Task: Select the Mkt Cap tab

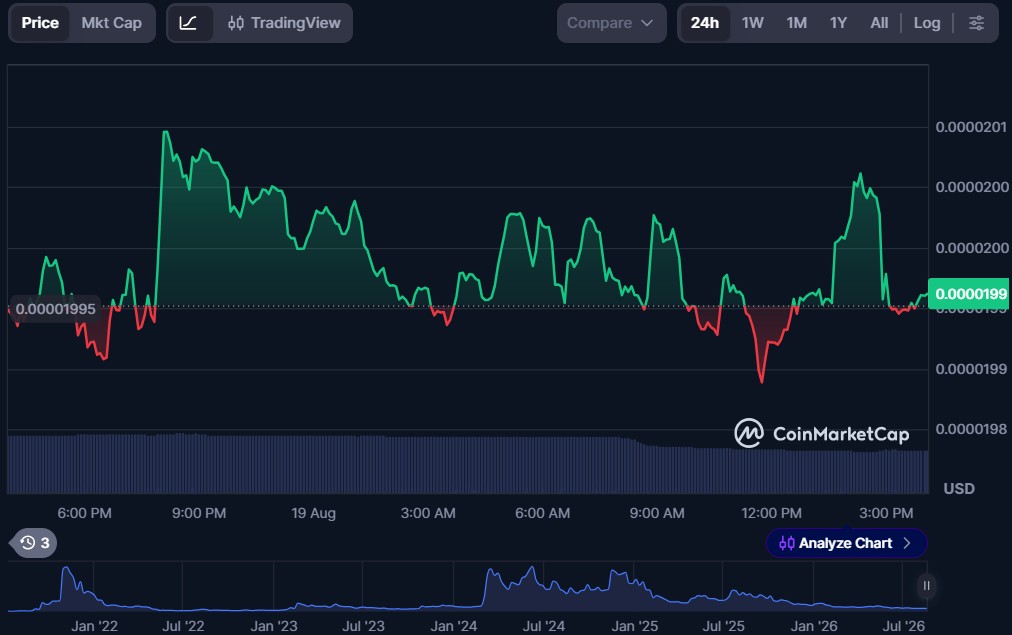Action: [111, 23]
